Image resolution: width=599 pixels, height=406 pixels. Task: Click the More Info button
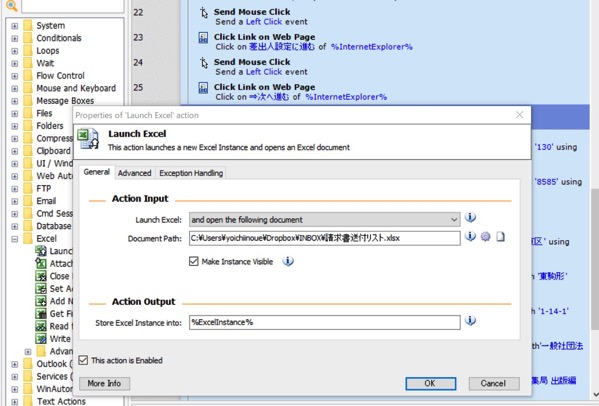coord(104,383)
